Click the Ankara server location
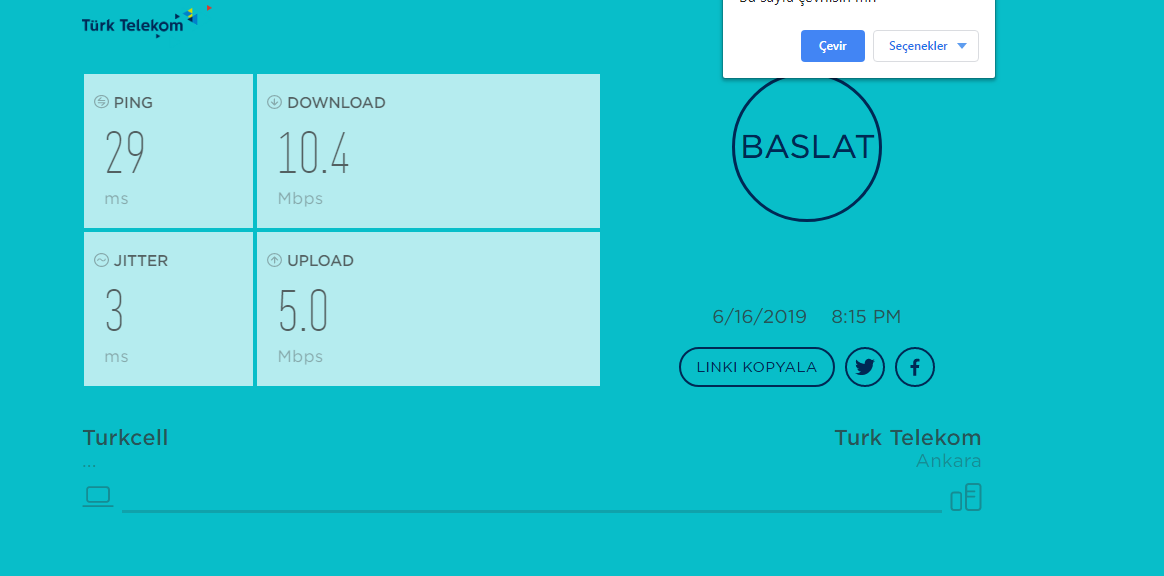Screen dimensions: 1164x576 [949, 461]
